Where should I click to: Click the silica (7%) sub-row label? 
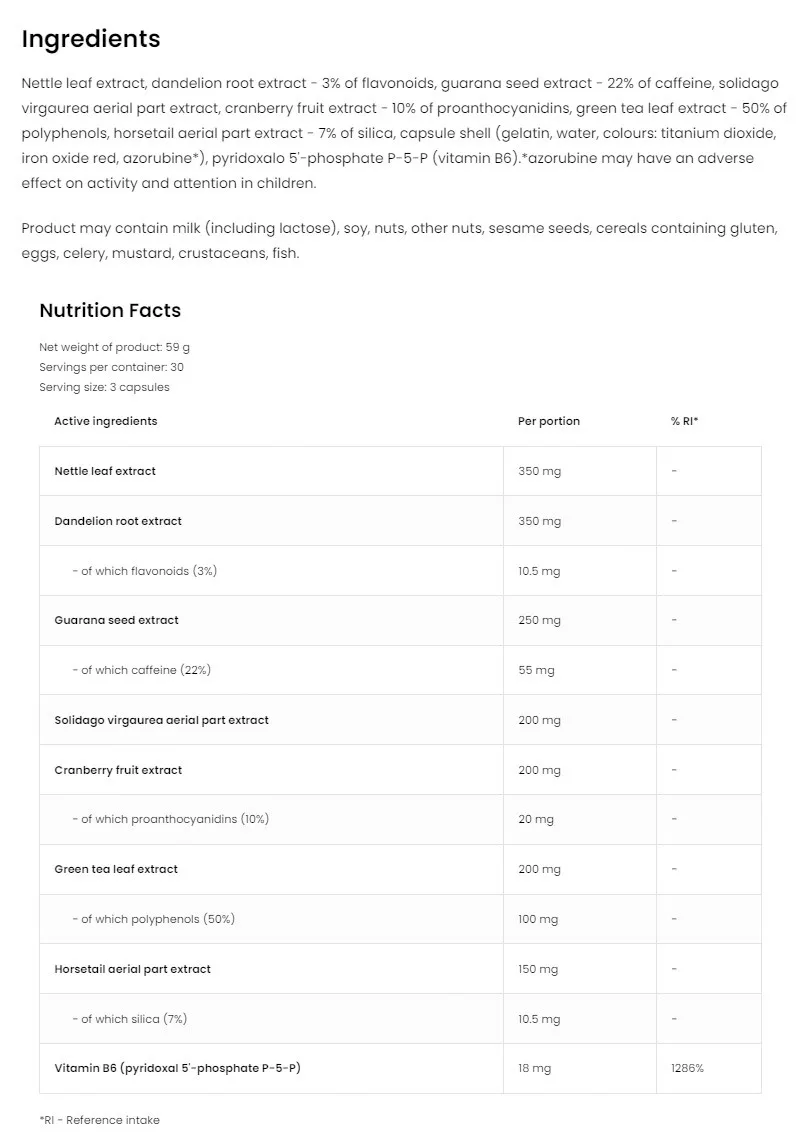[129, 1019]
